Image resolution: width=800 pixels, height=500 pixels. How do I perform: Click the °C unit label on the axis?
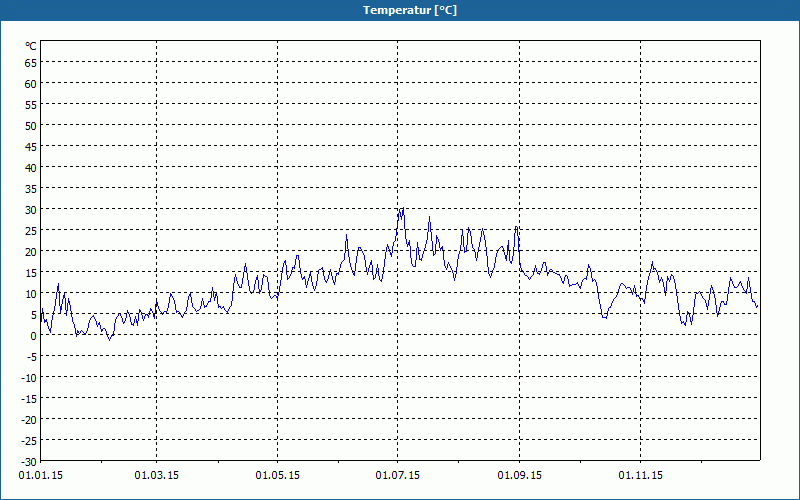(31, 46)
